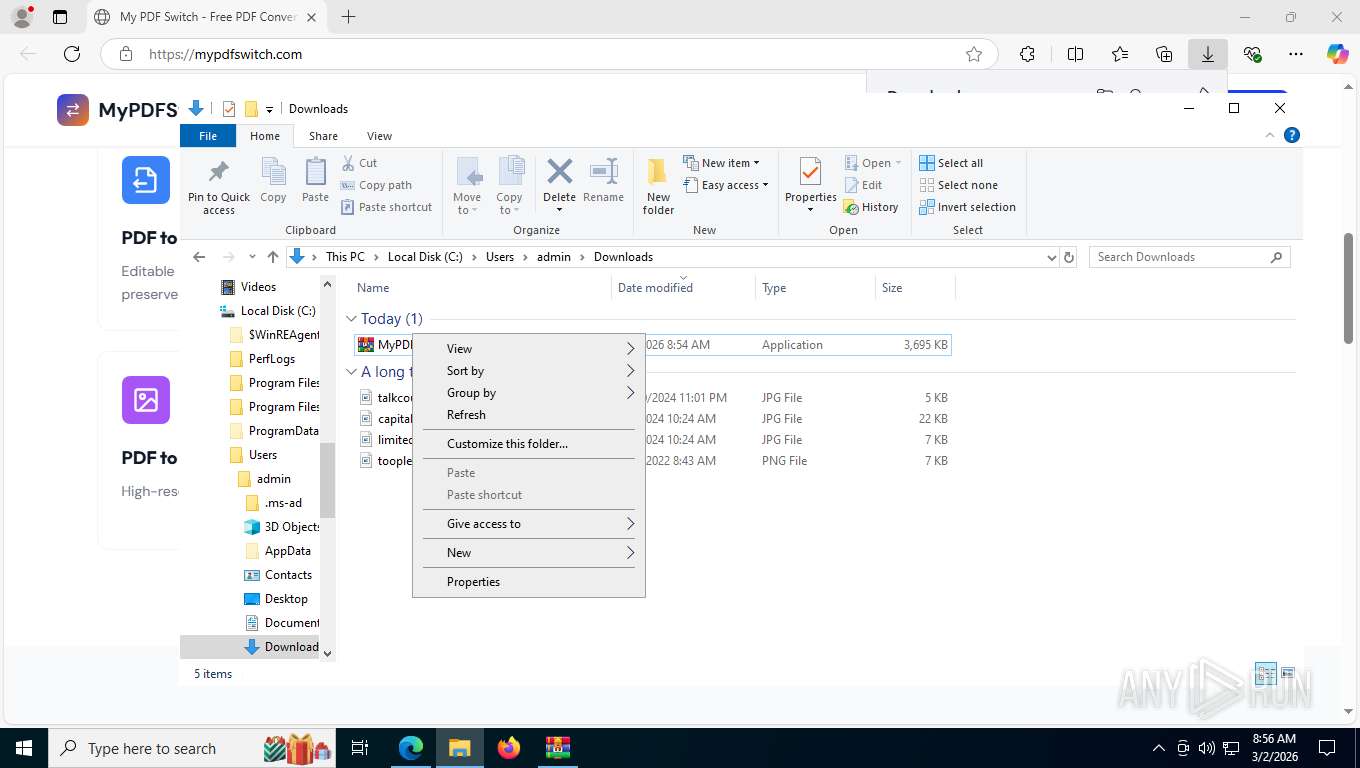Add page to favorites star
Viewport: 1360px width, 768px height.
[x=973, y=54]
